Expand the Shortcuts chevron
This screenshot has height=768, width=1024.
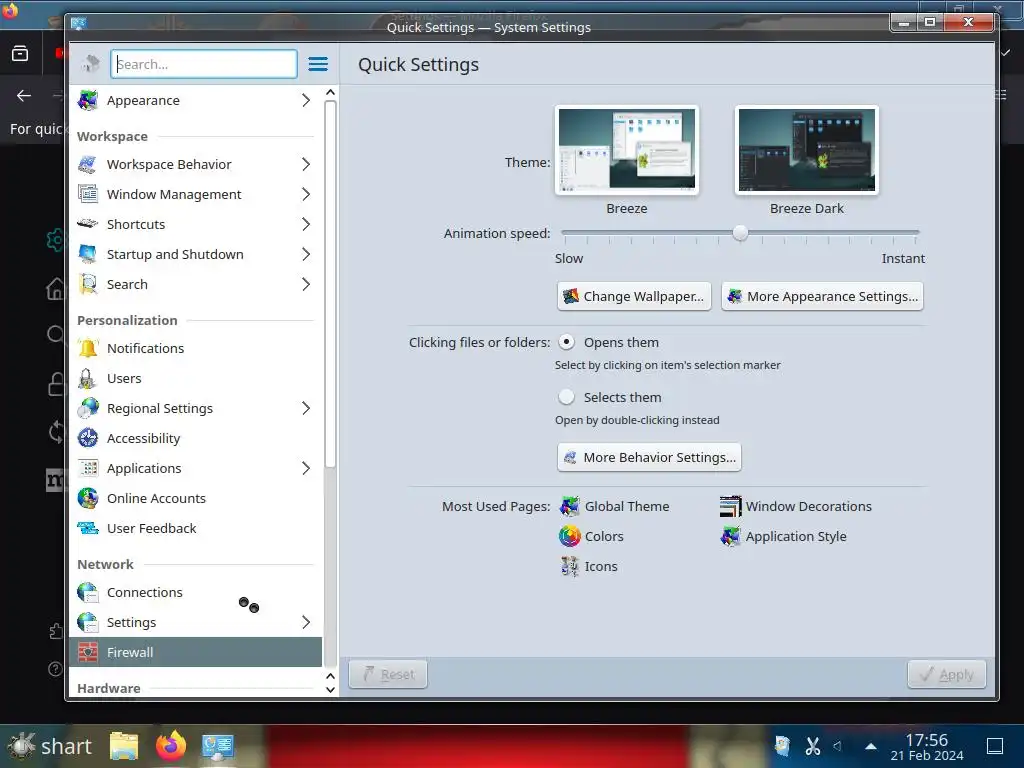306,225
